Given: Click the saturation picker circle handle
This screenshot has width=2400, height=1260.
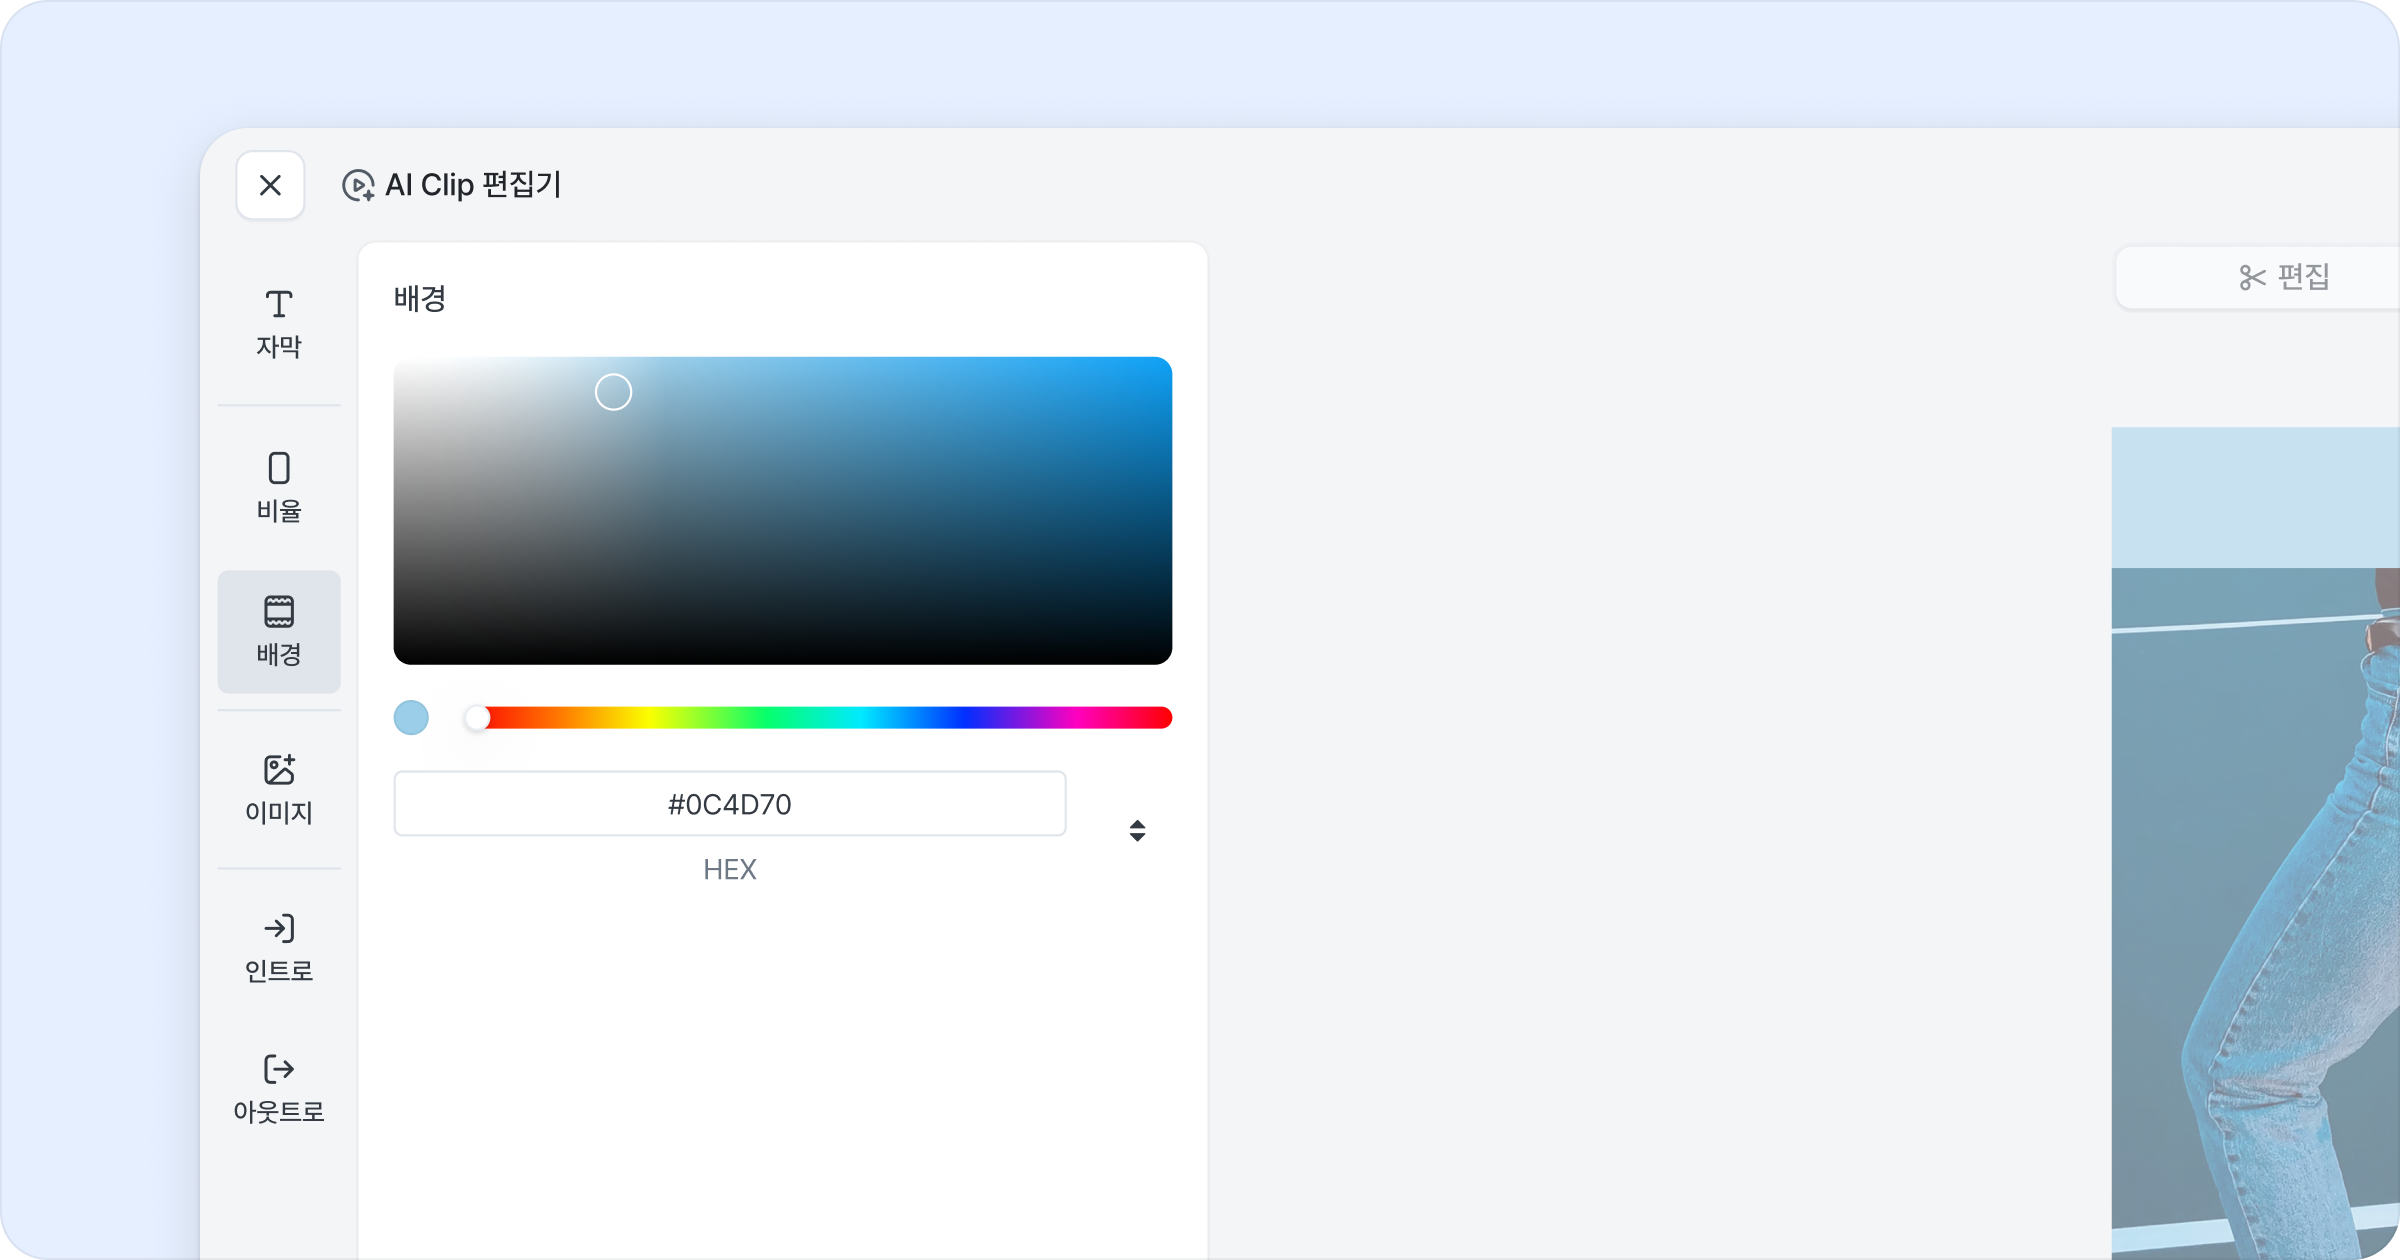Looking at the screenshot, I should [613, 392].
